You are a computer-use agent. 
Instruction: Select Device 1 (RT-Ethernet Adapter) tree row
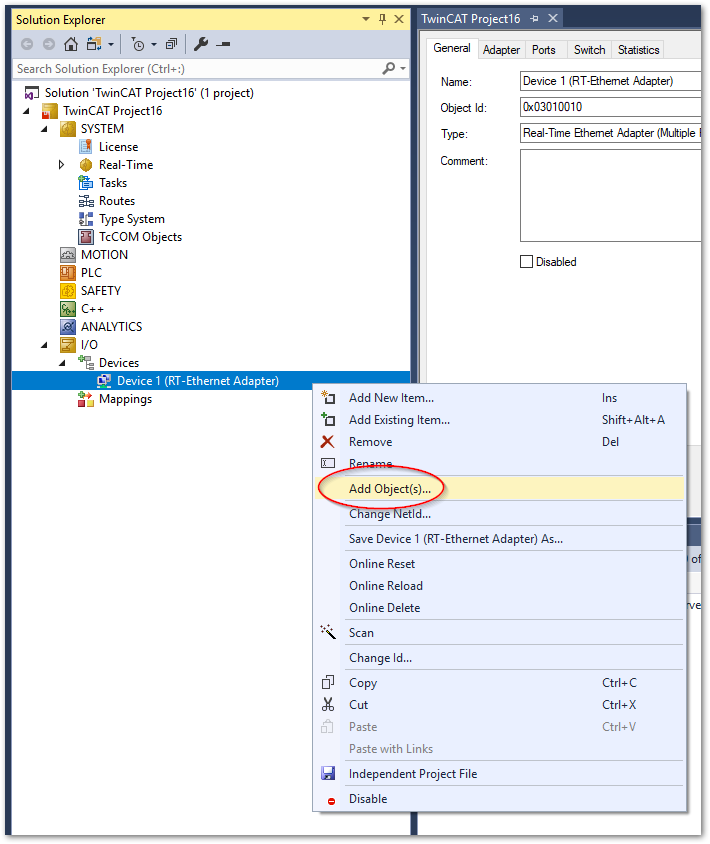click(x=211, y=381)
